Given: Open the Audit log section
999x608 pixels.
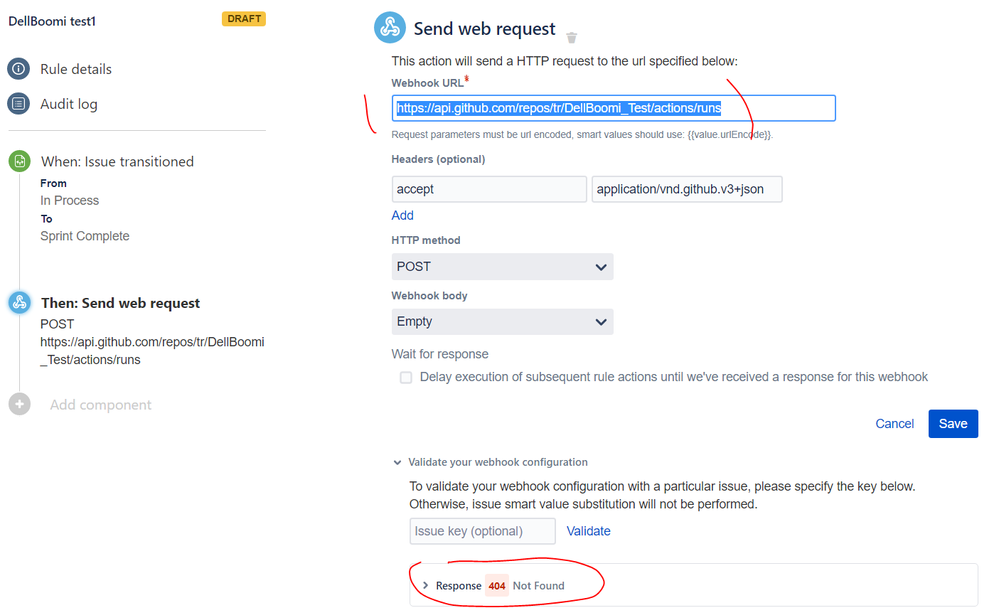Looking at the screenshot, I should coord(69,104).
